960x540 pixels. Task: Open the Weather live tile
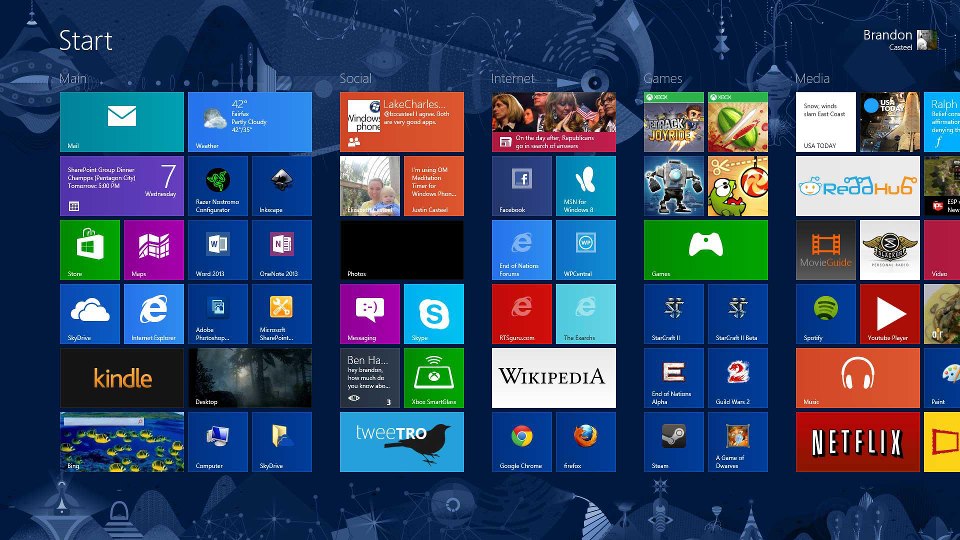pyautogui.click(x=249, y=121)
